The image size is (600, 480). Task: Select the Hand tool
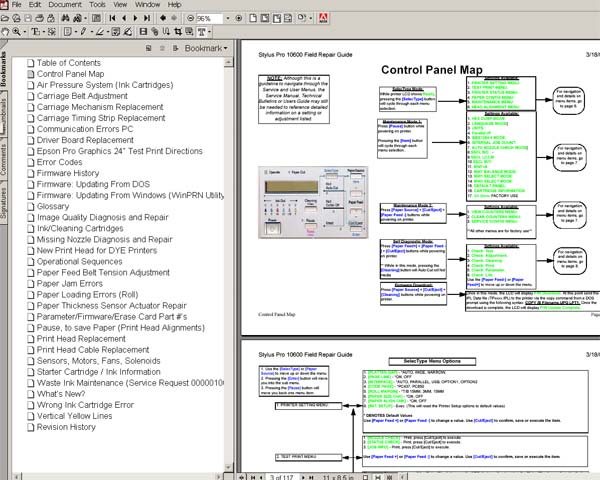(x=5, y=31)
